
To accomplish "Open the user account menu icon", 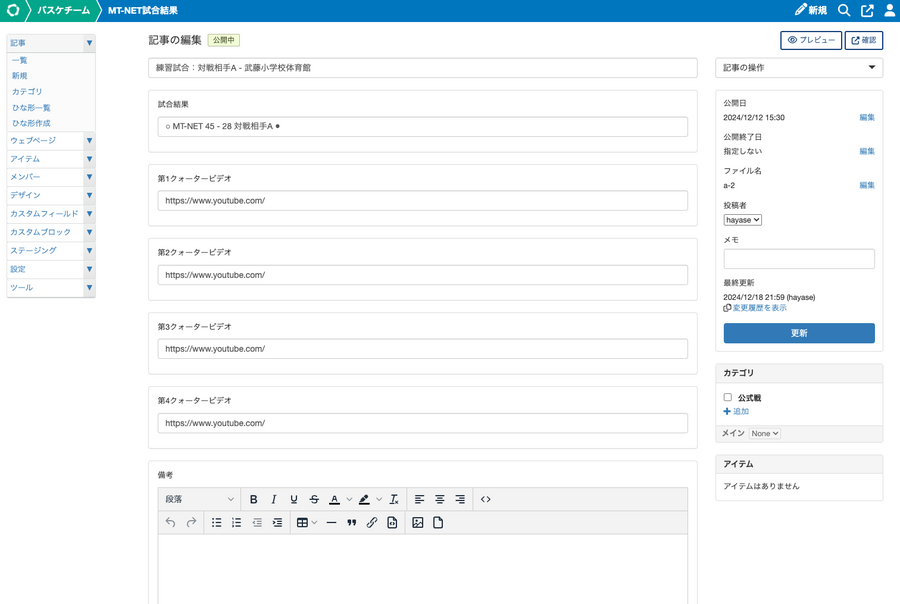I will tap(889, 10).
